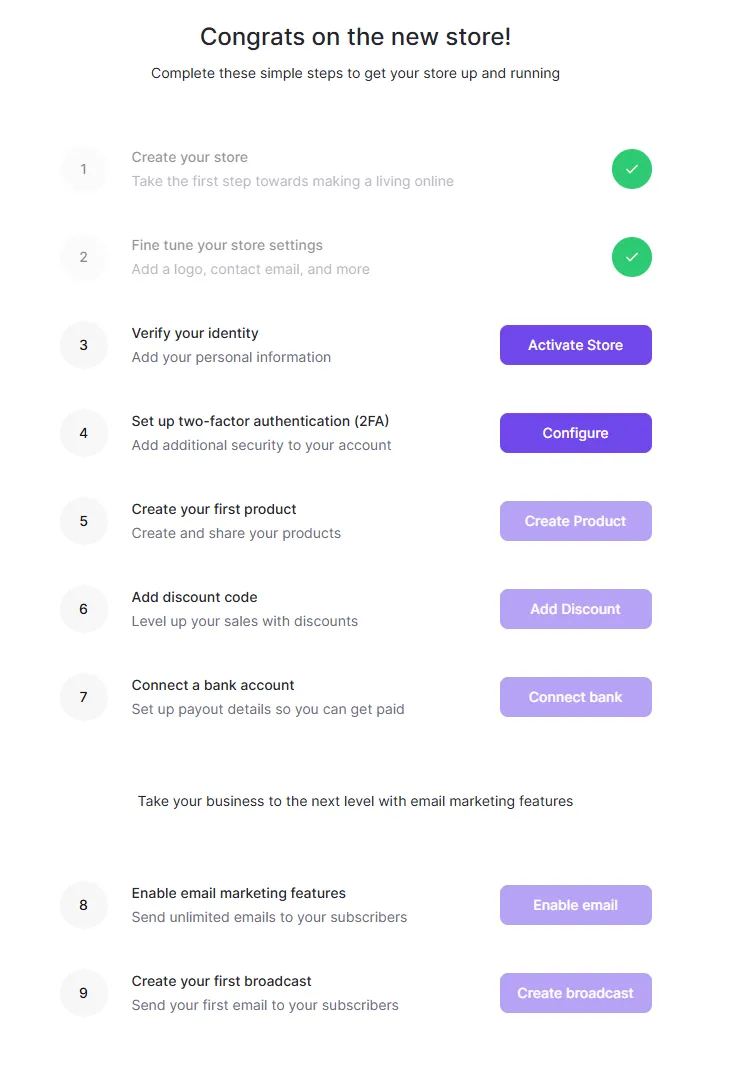
Task: Click the Create Product button
Action: click(575, 521)
